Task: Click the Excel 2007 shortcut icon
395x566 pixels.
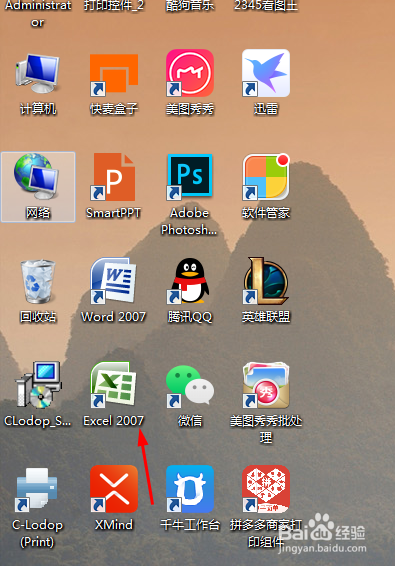Action: (x=113, y=385)
